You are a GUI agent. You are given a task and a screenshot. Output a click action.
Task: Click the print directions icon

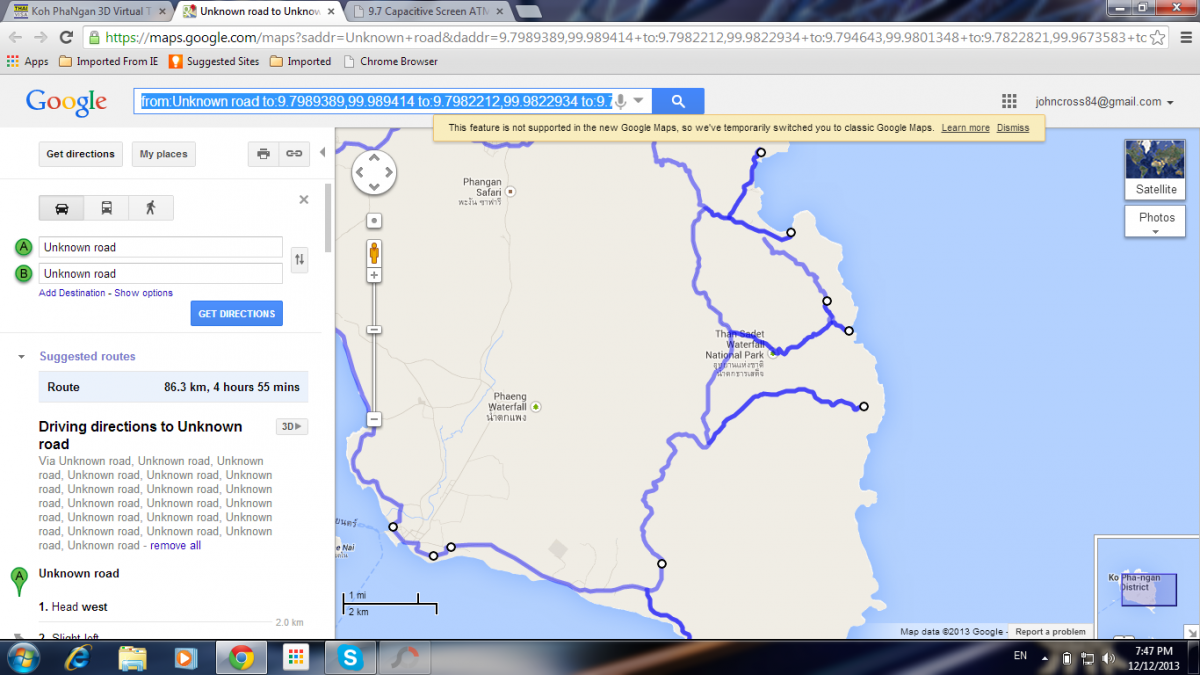tap(263, 154)
